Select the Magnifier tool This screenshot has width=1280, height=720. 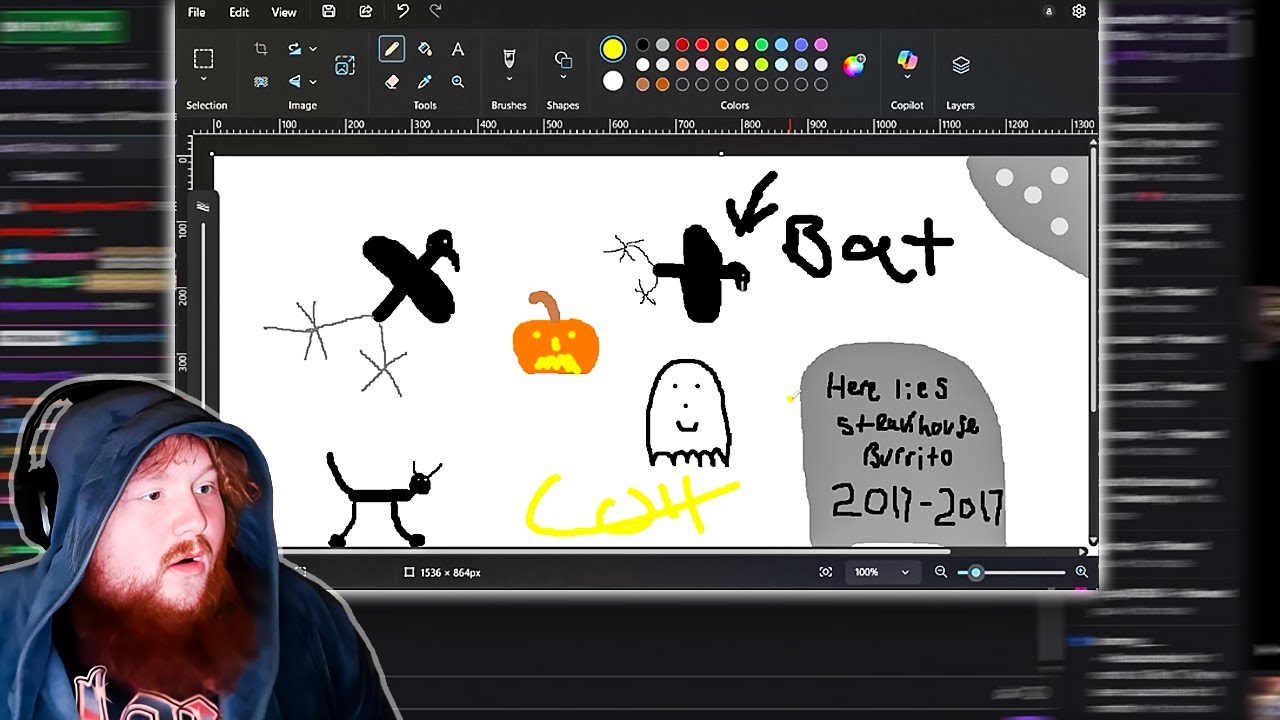tap(457, 82)
